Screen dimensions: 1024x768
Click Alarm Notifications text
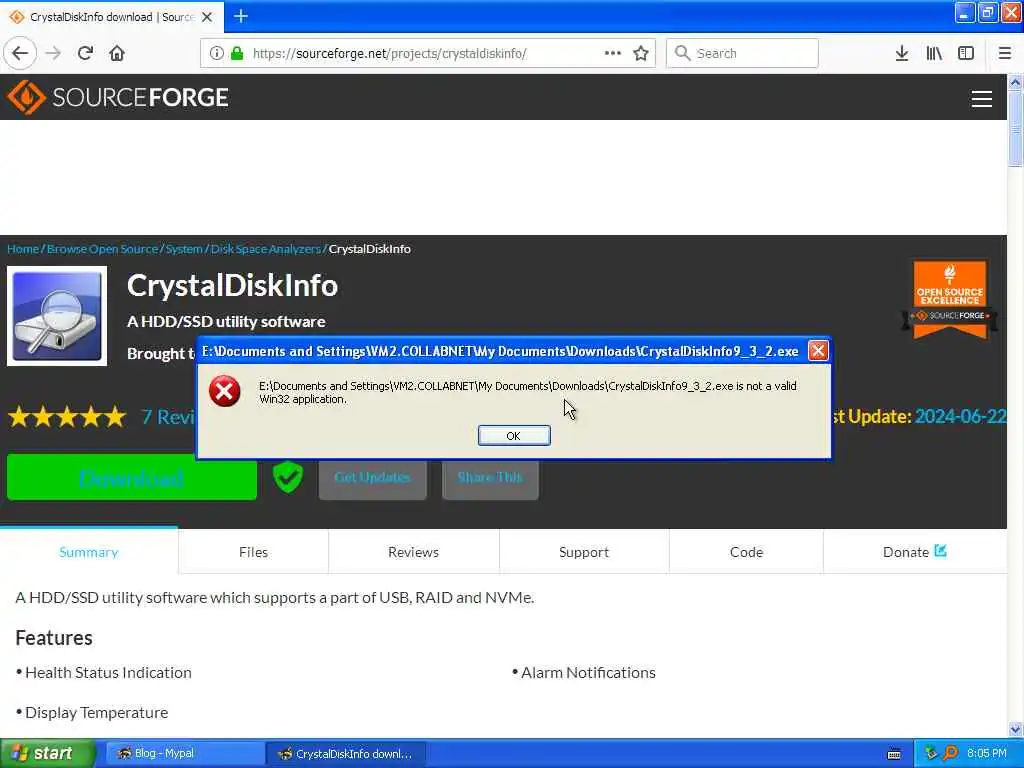coord(588,673)
